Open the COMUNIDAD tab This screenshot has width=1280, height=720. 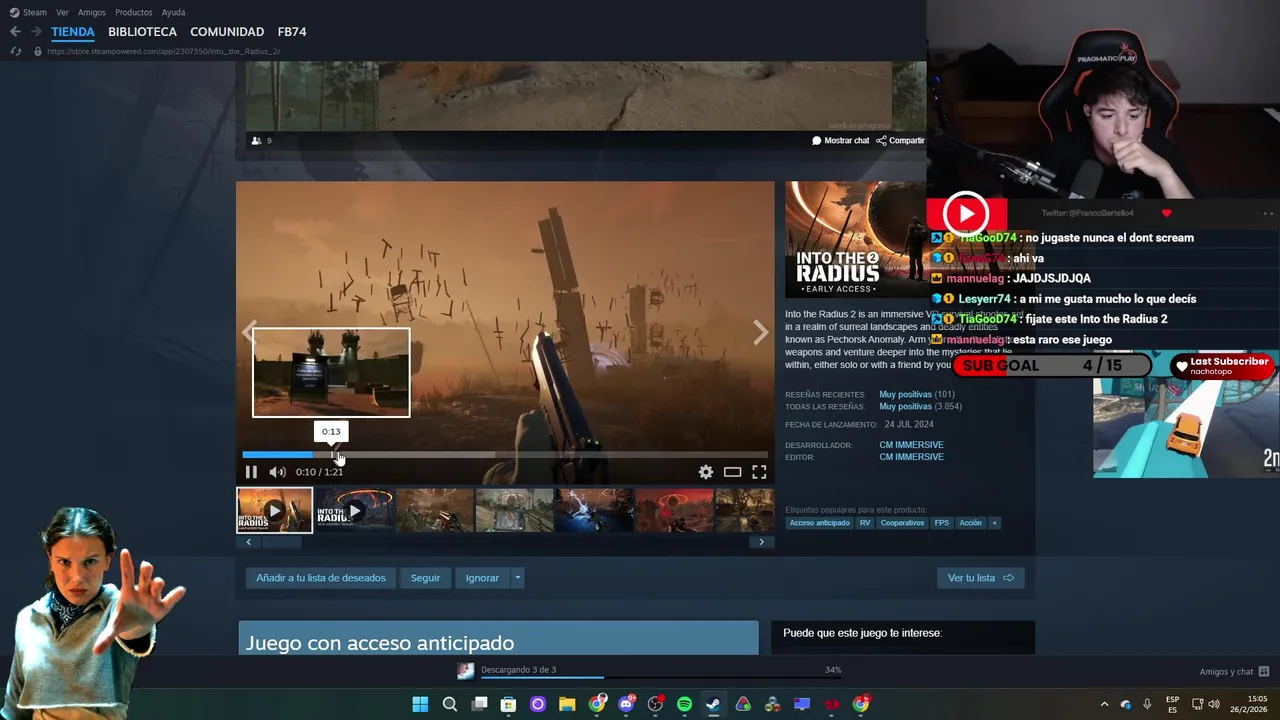click(x=227, y=32)
